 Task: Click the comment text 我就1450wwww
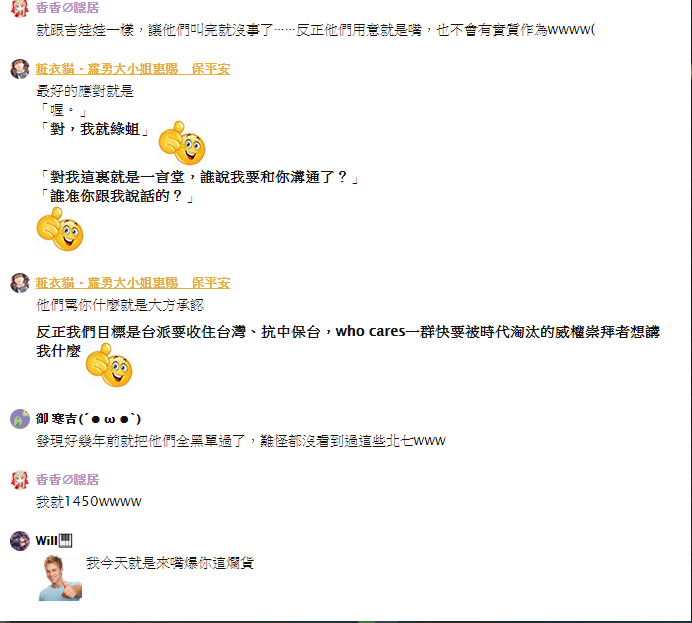pos(89,502)
